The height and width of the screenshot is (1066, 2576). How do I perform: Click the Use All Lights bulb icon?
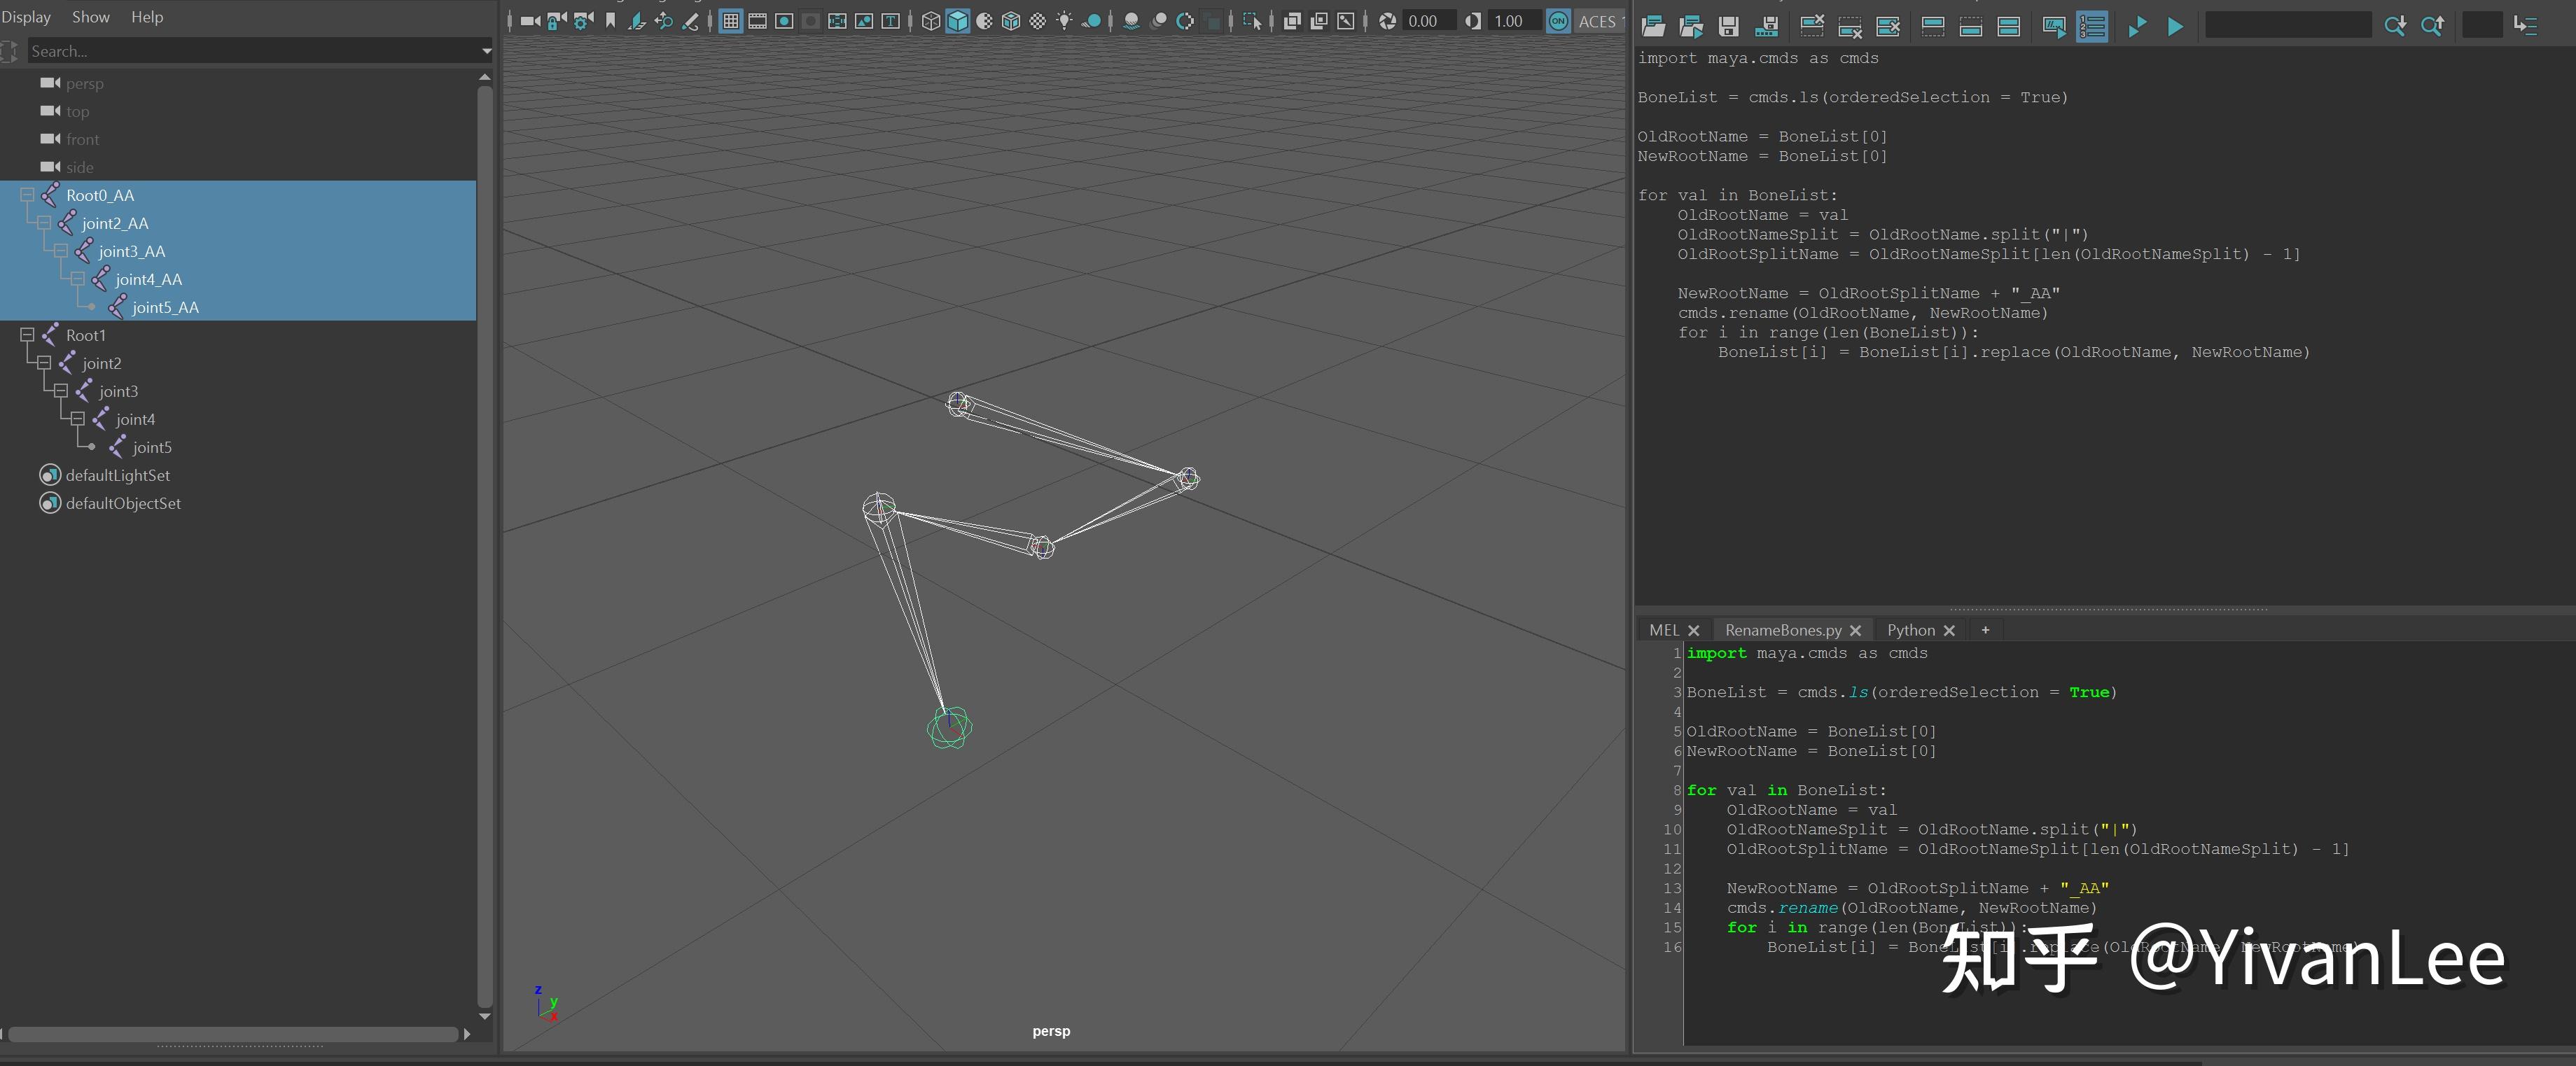1064,21
